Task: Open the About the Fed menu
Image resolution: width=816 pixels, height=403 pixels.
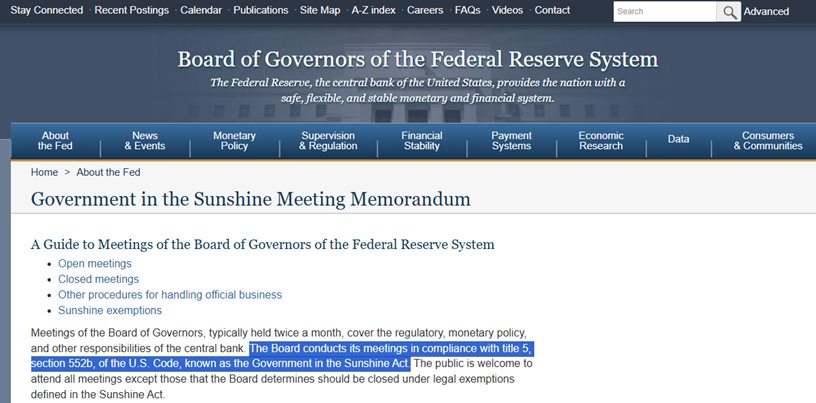Action: [55, 141]
